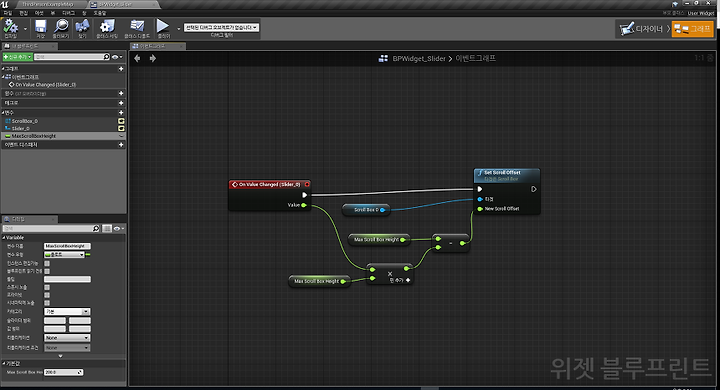This screenshot has height=390, width=720.
Task: Click Details property matrix grid icon
Action: coord(107,228)
